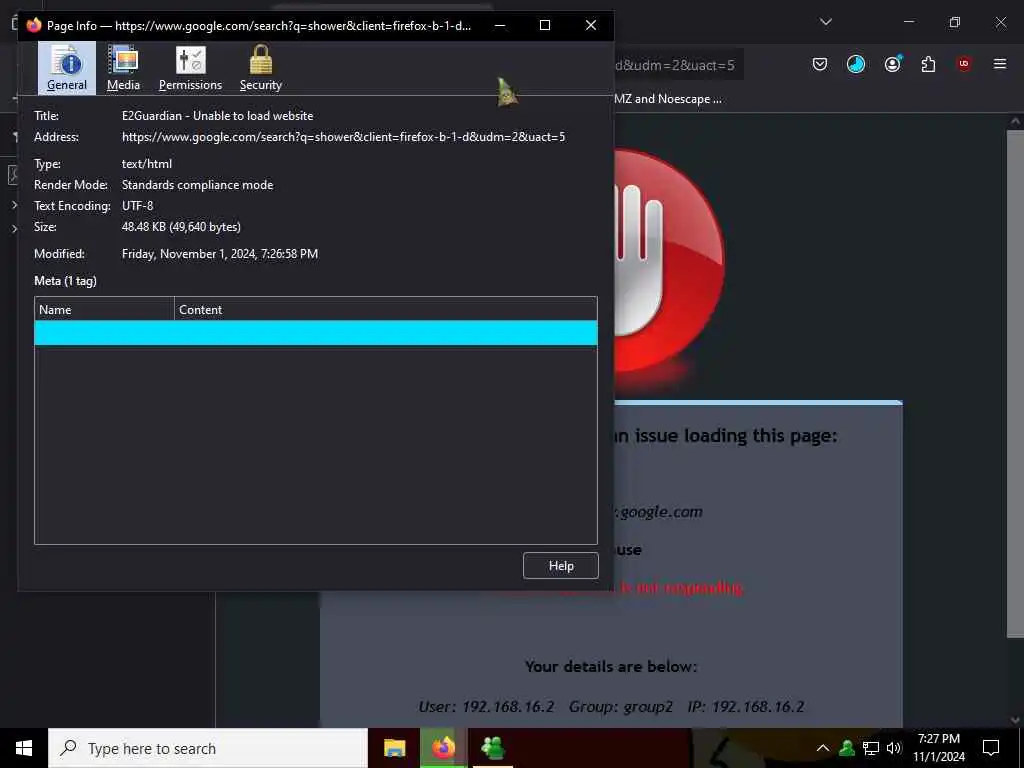Minimize the Page Info window
This screenshot has height=768, width=1024.
500,25
